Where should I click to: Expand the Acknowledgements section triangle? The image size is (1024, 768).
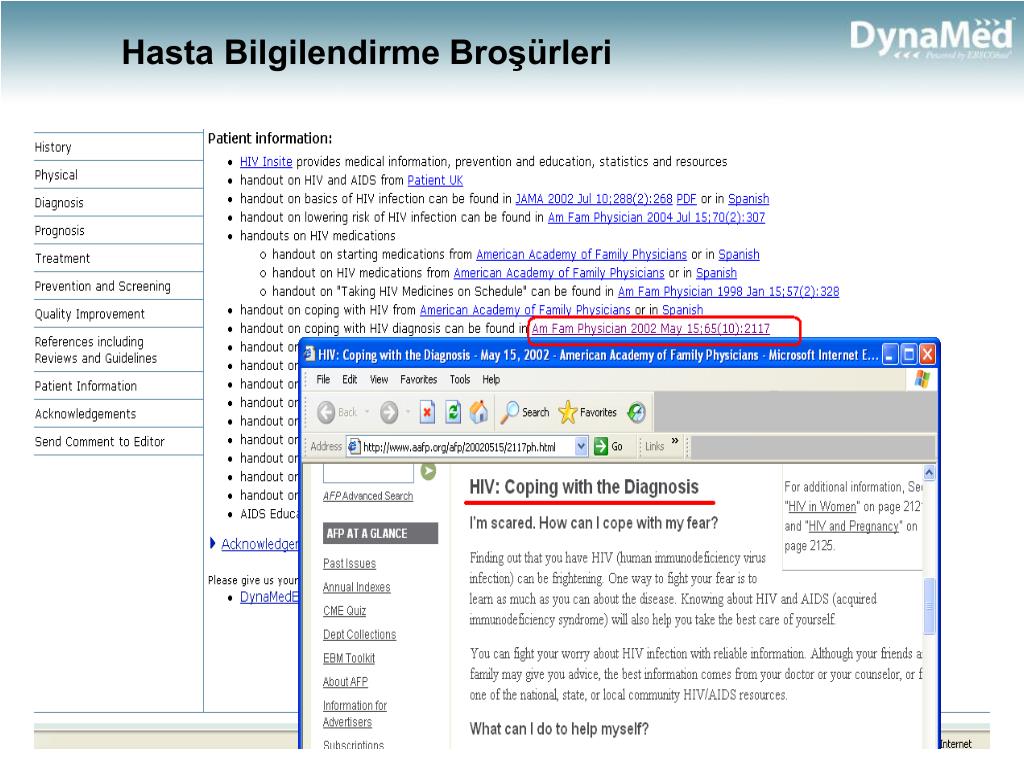[x=213, y=543]
